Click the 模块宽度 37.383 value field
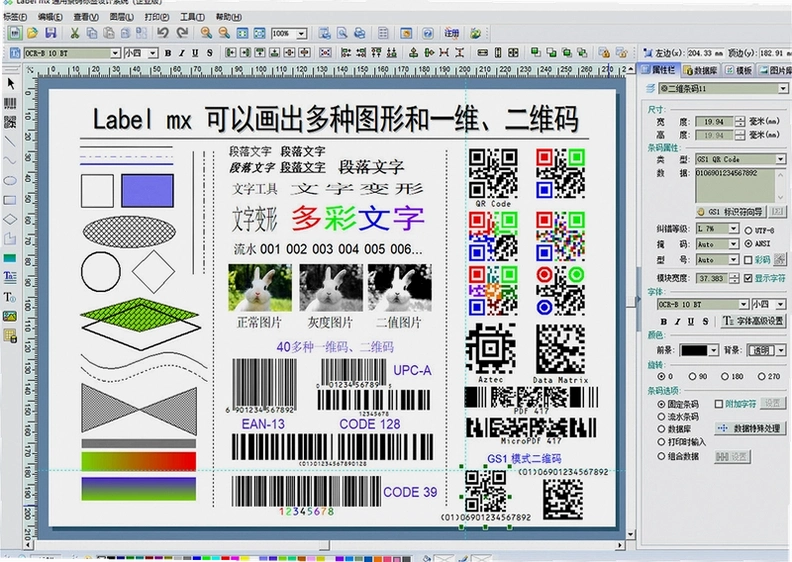 [712, 278]
